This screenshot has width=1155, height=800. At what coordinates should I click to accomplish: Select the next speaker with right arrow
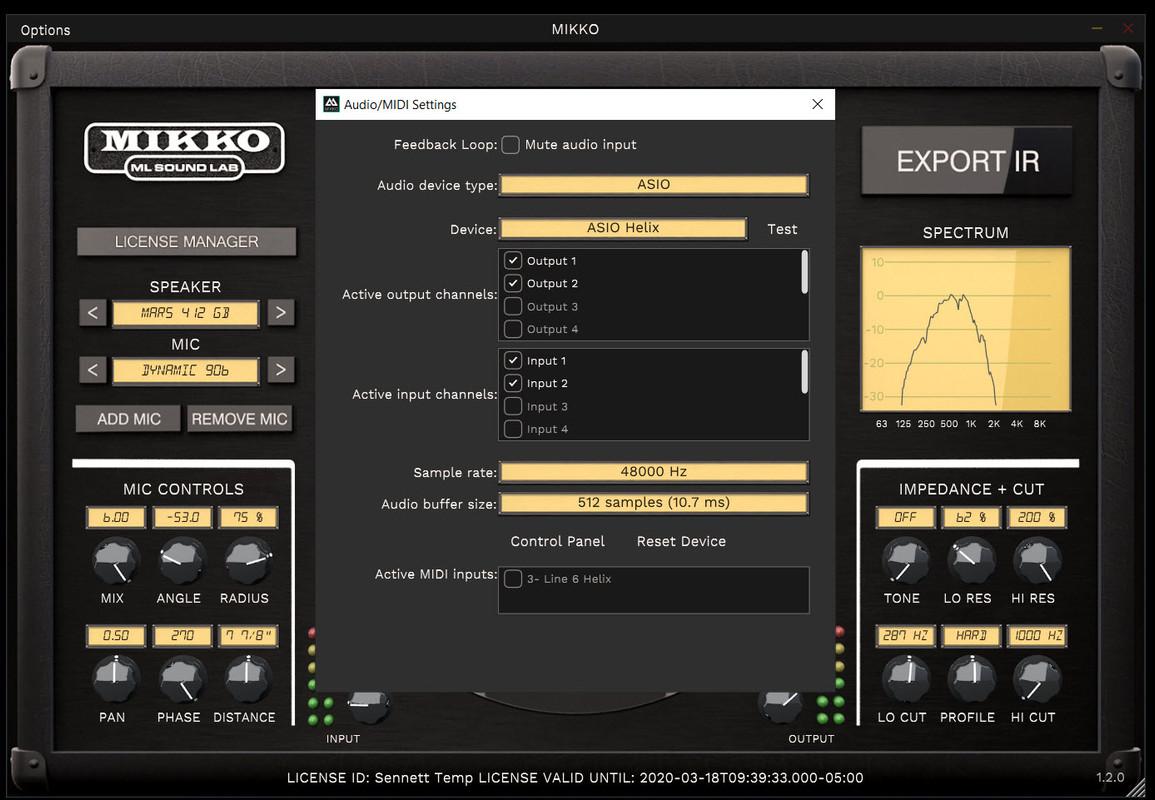click(281, 312)
